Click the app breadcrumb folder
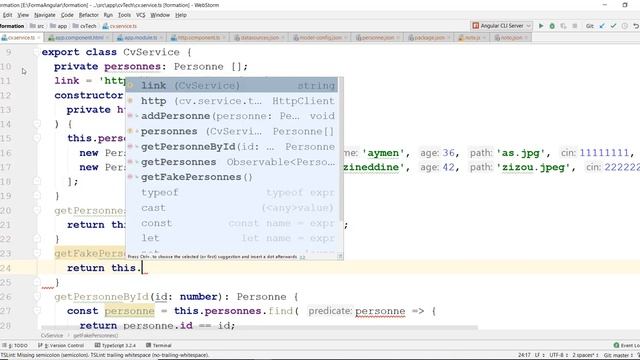The image size is (640, 360). tap(58, 26)
